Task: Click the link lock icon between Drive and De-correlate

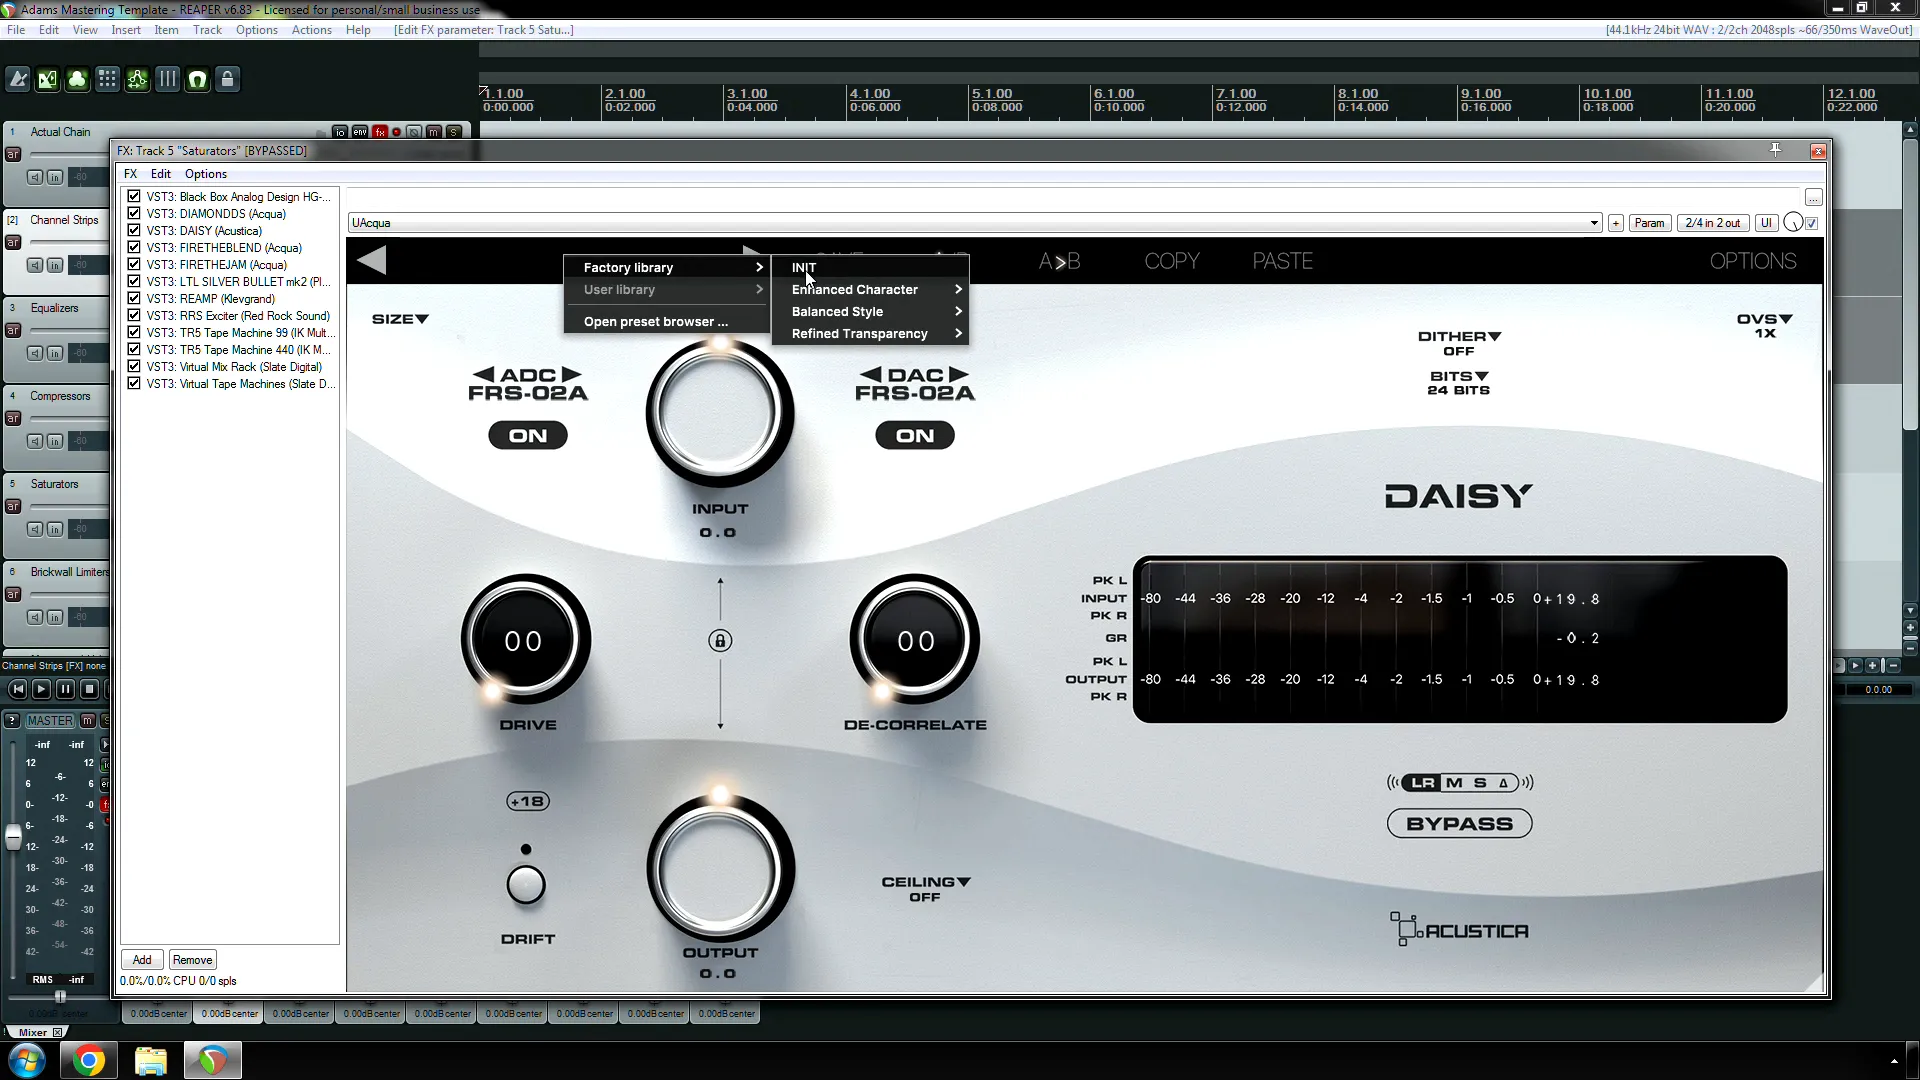Action: 720,641
